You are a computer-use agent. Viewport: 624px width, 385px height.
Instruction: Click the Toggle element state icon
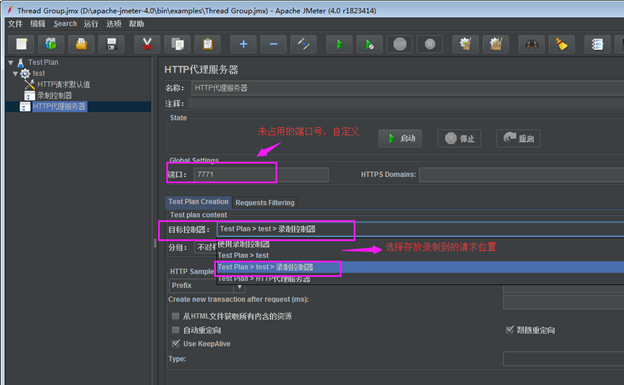[x=304, y=44]
